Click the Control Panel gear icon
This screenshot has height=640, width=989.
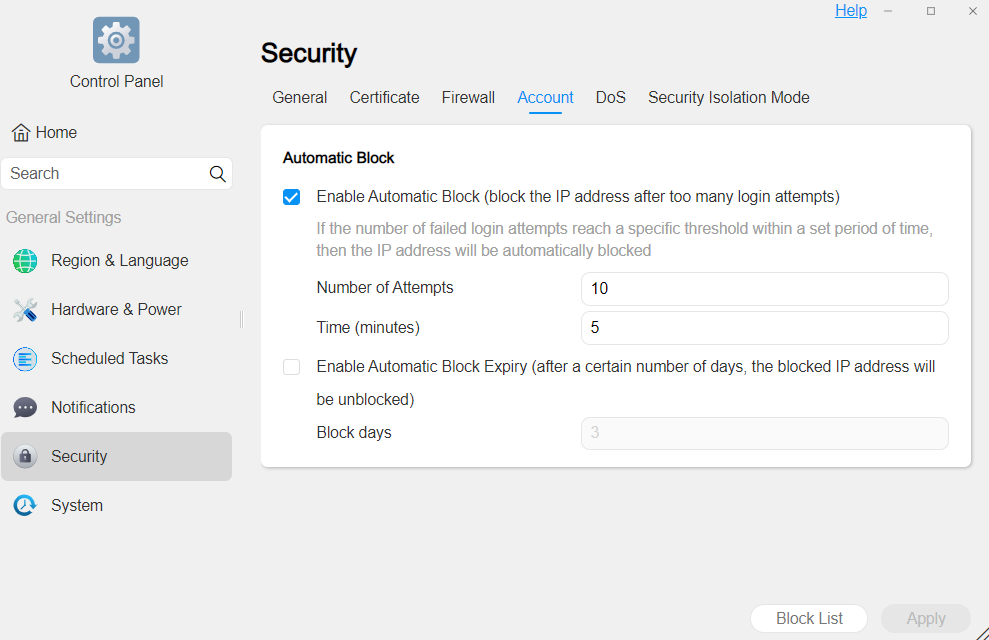[116, 40]
